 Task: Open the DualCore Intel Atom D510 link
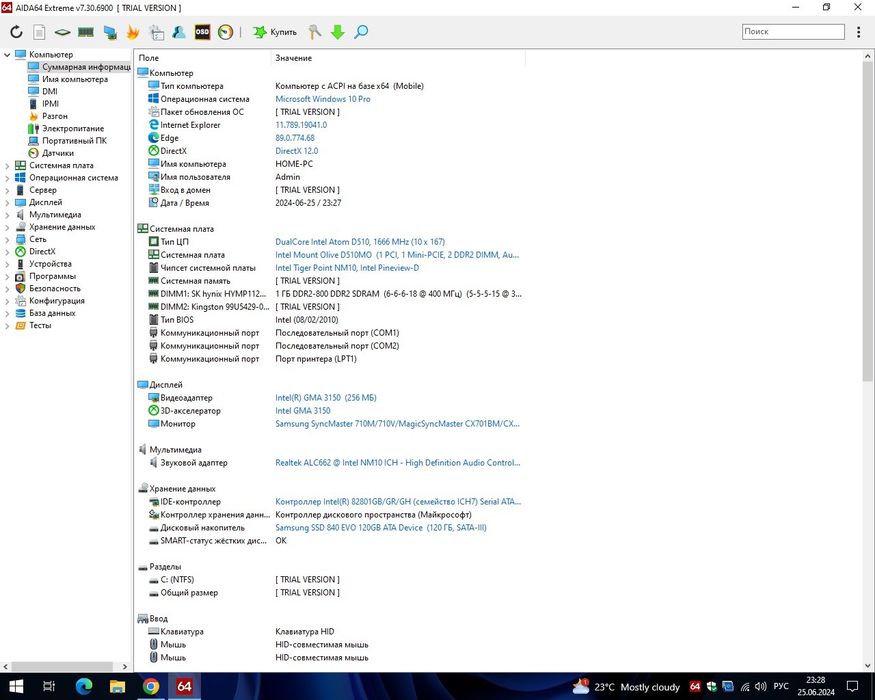click(360, 242)
